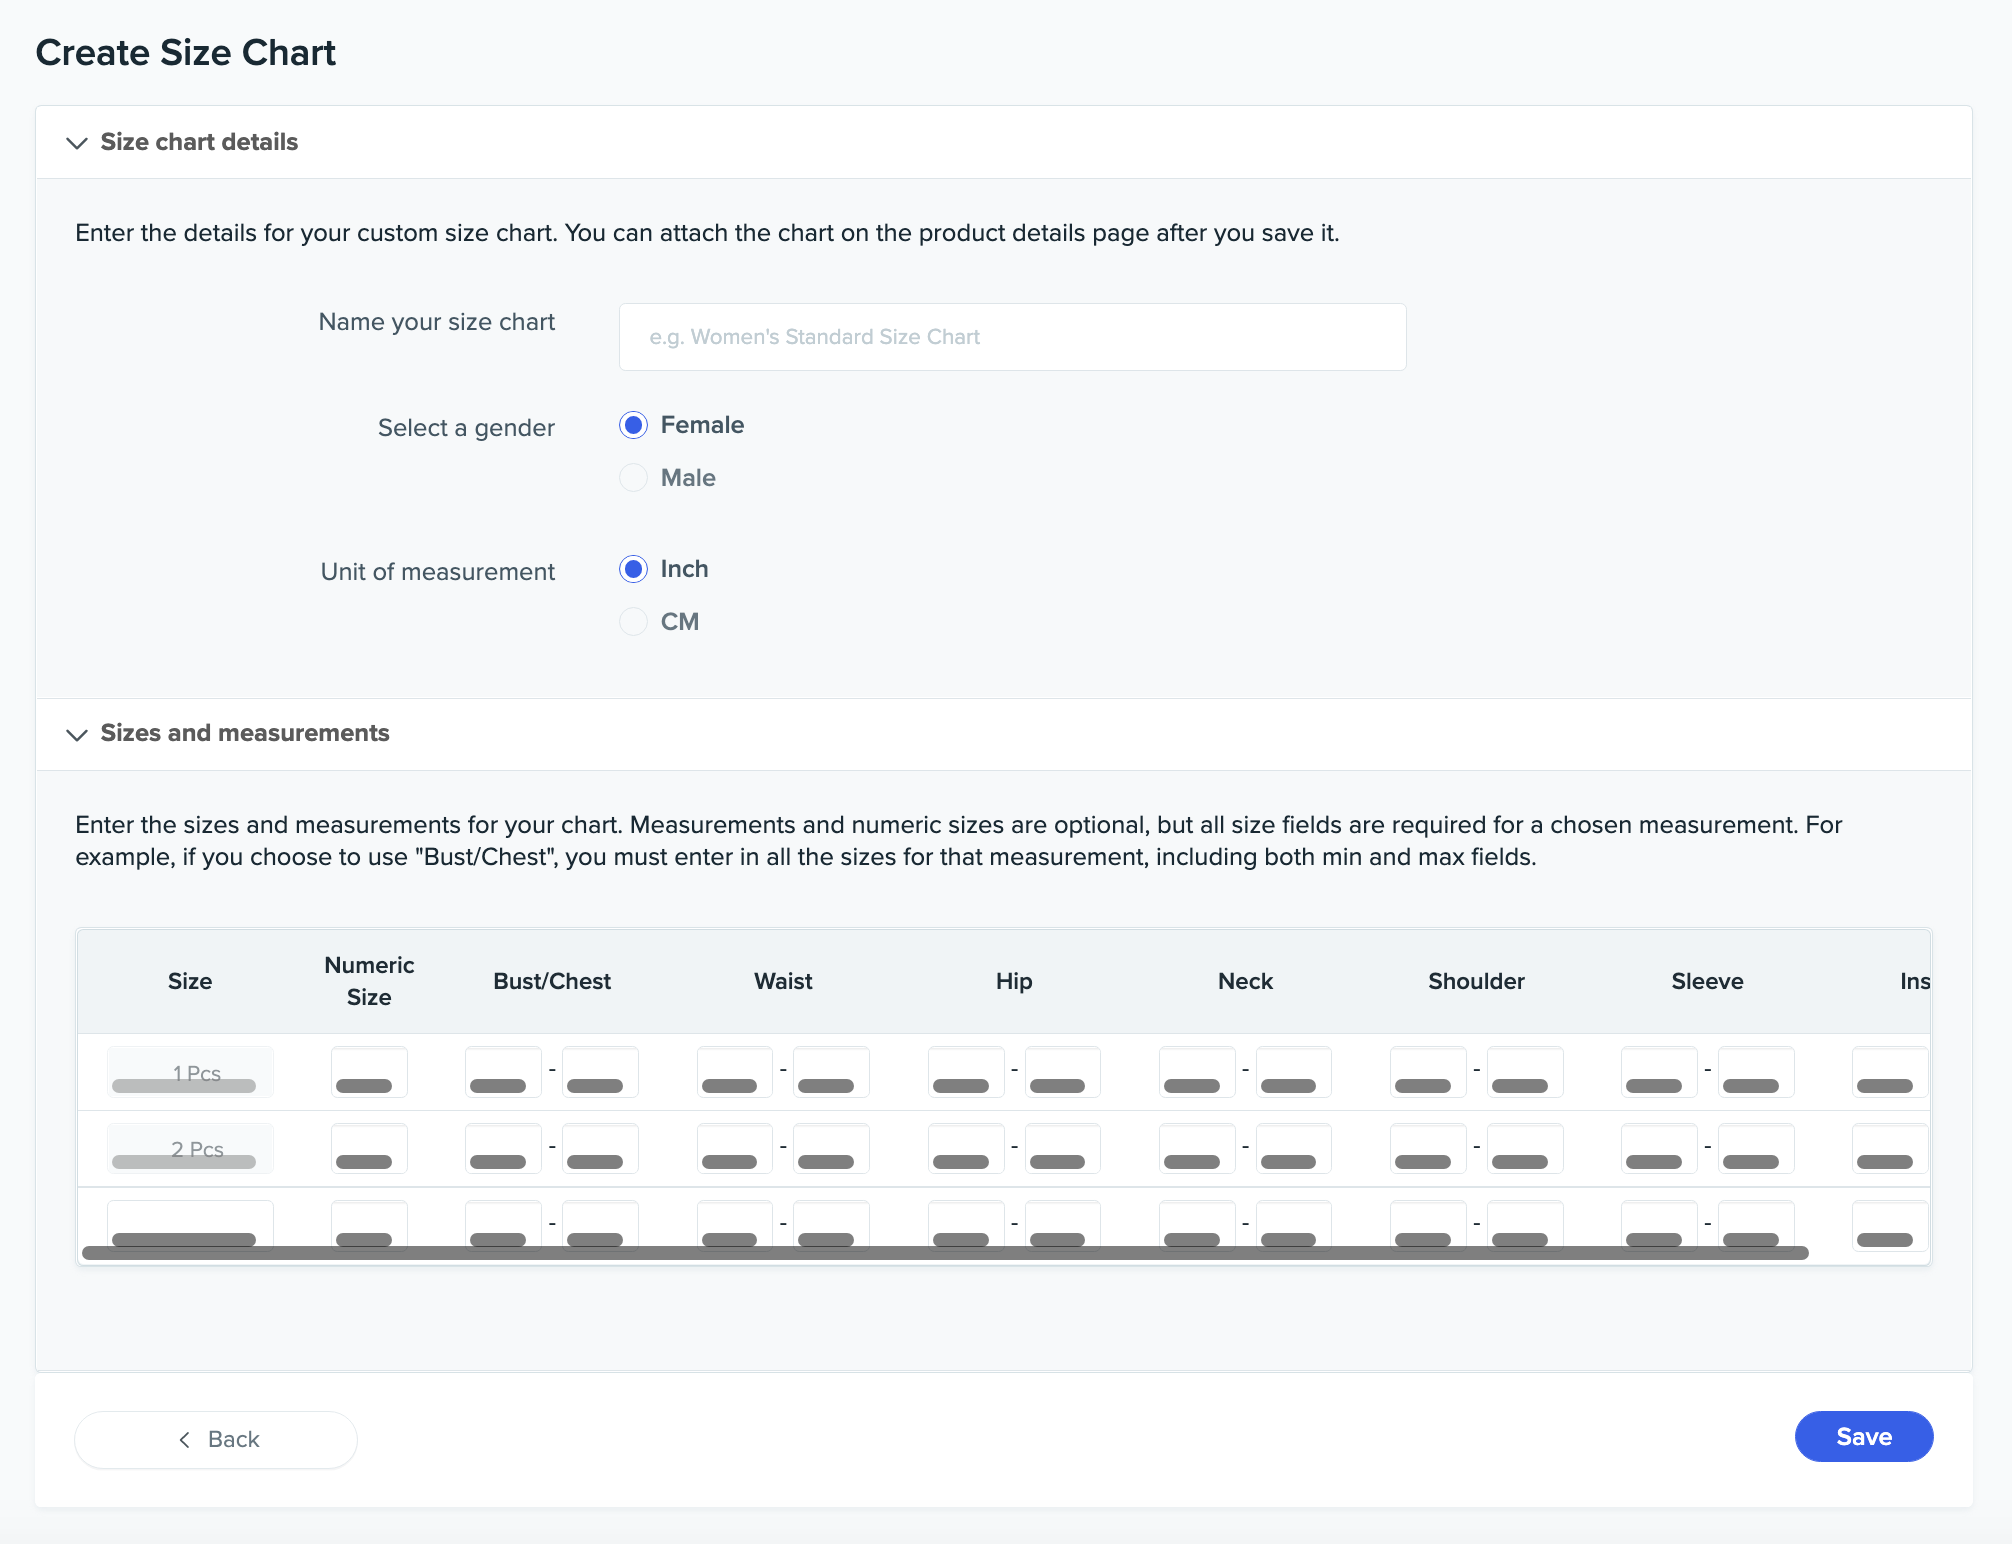Click the size chart name input field

[1012, 337]
